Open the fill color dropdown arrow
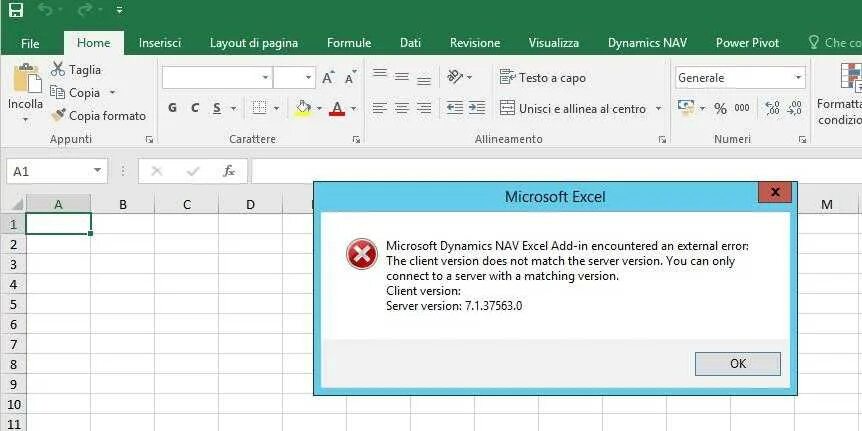Screen dimensions: 862x431 click(x=319, y=108)
